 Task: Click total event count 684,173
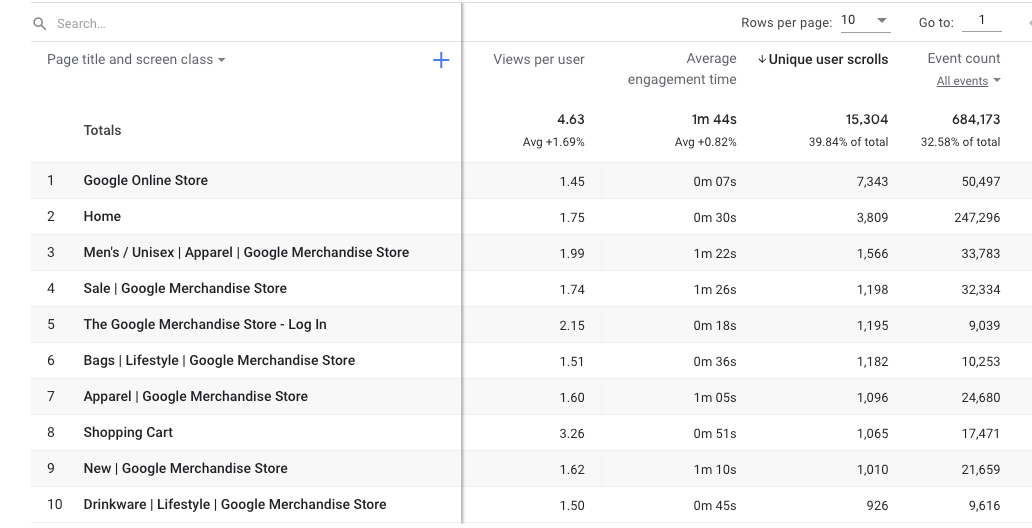tap(976, 120)
